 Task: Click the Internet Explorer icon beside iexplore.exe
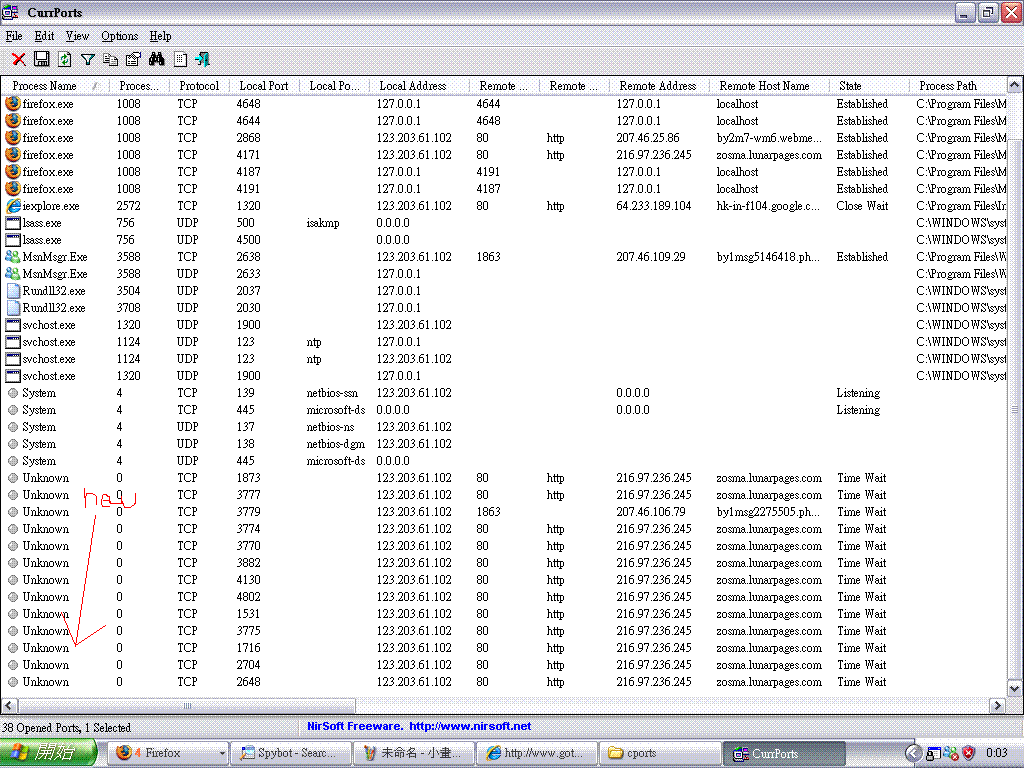pyautogui.click(x=12, y=206)
